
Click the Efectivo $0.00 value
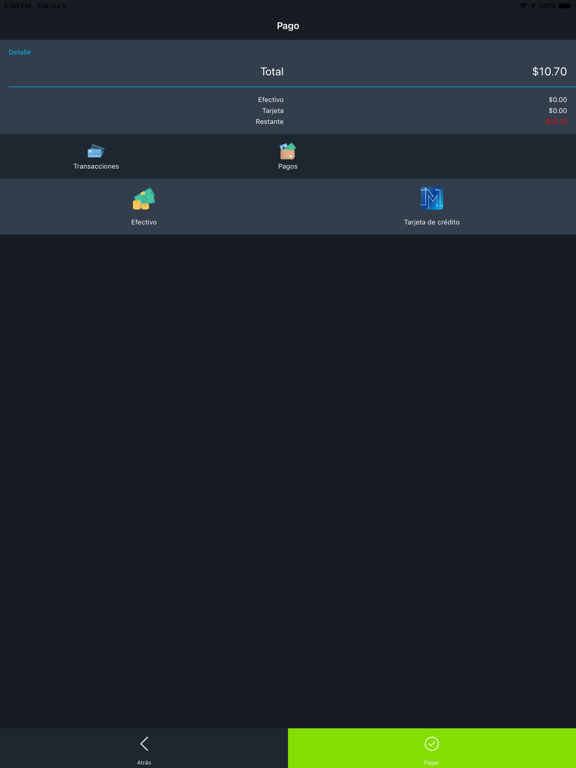[x=558, y=100]
